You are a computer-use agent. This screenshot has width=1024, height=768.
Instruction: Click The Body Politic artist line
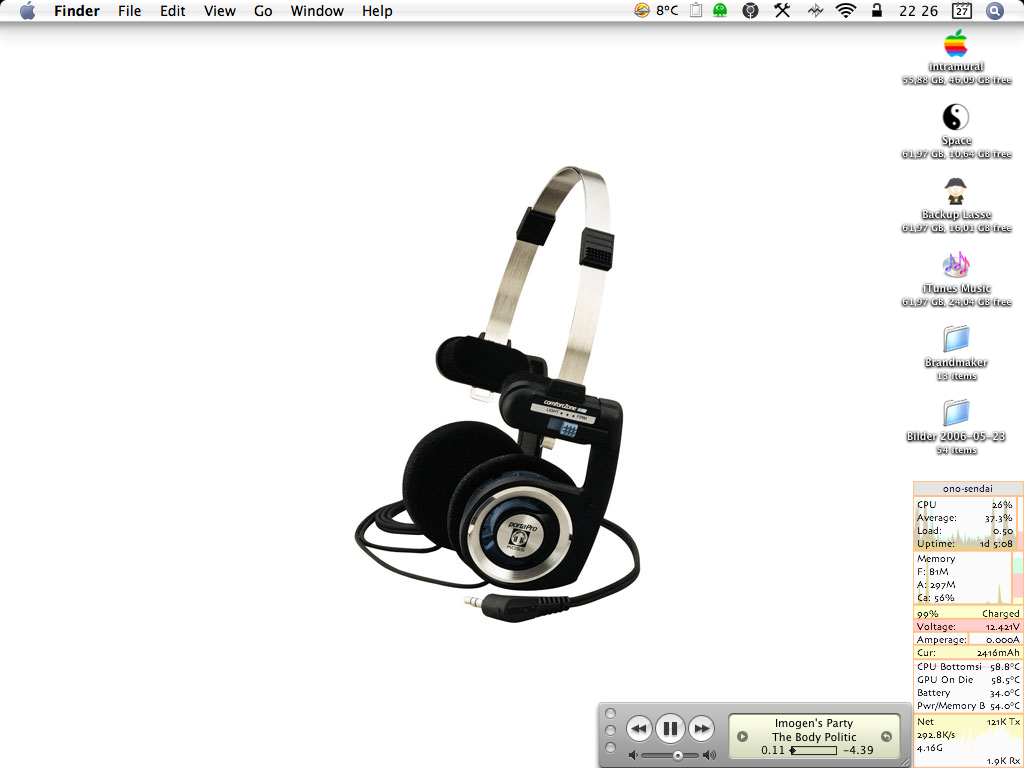coord(814,737)
